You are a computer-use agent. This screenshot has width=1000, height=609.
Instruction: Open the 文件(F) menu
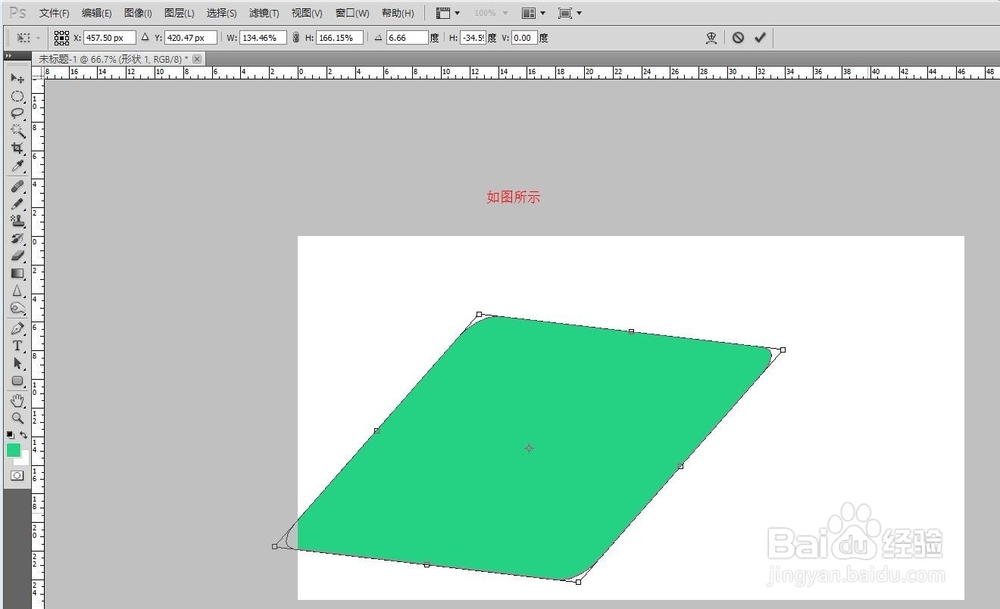(x=54, y=13)
